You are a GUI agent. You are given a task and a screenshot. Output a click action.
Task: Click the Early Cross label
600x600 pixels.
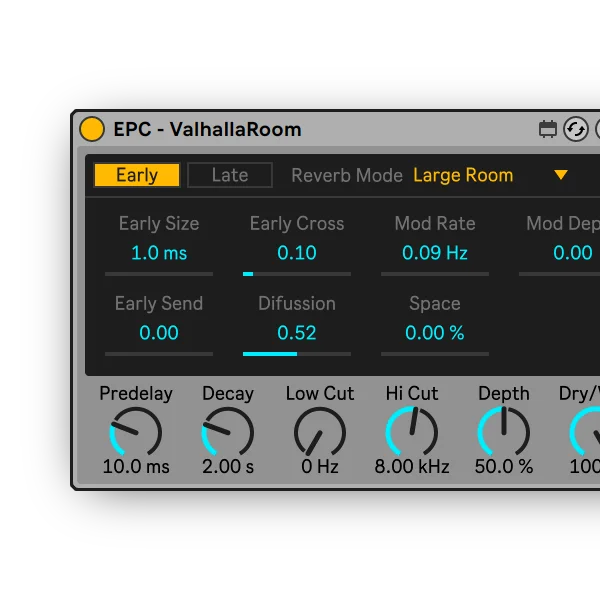tap(297, 223)
